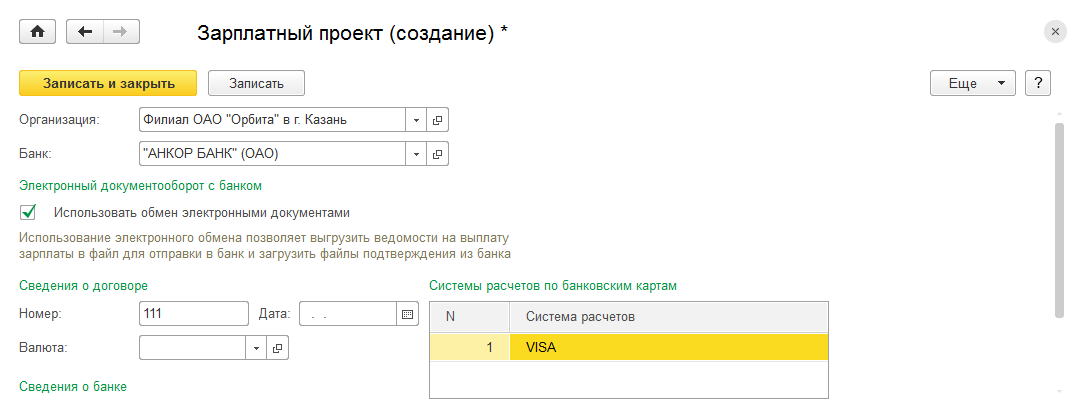Expand the Организация dropdown list

pos(416,120)
